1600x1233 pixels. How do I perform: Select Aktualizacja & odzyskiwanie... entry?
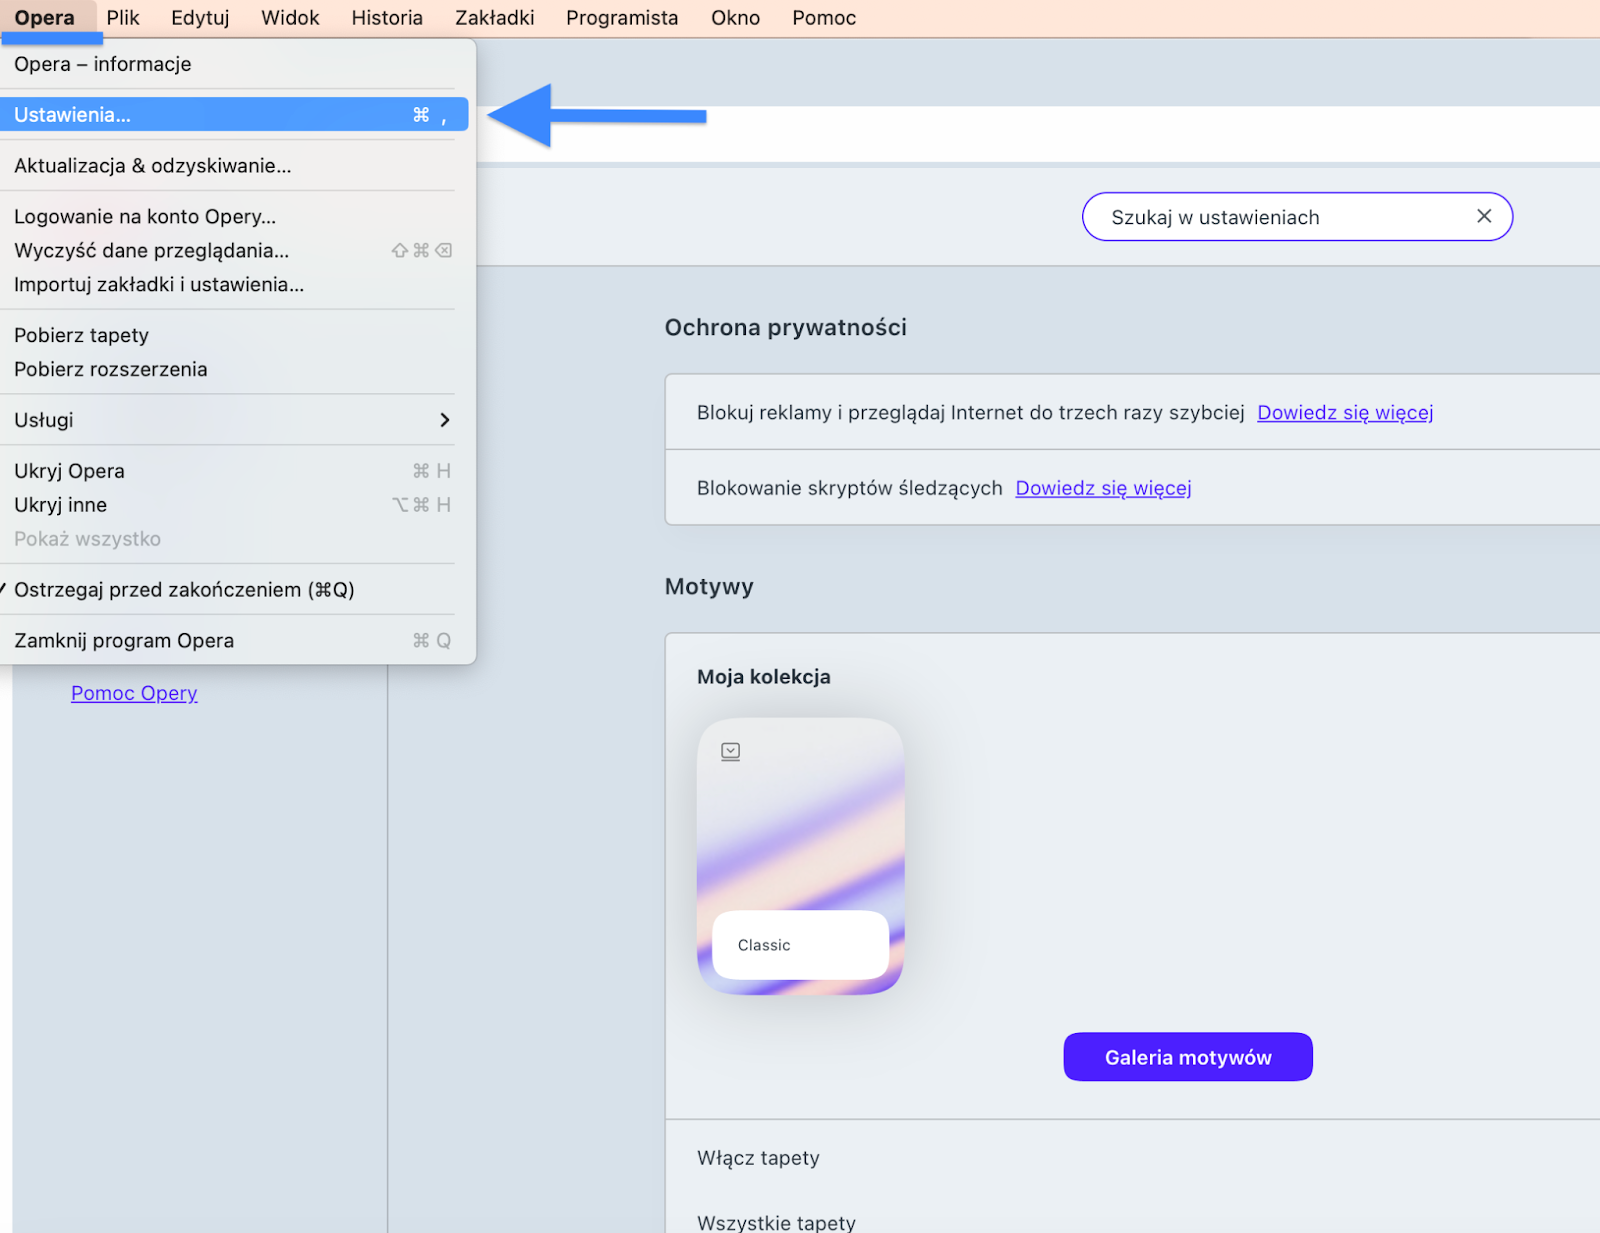tap(234, 166)
